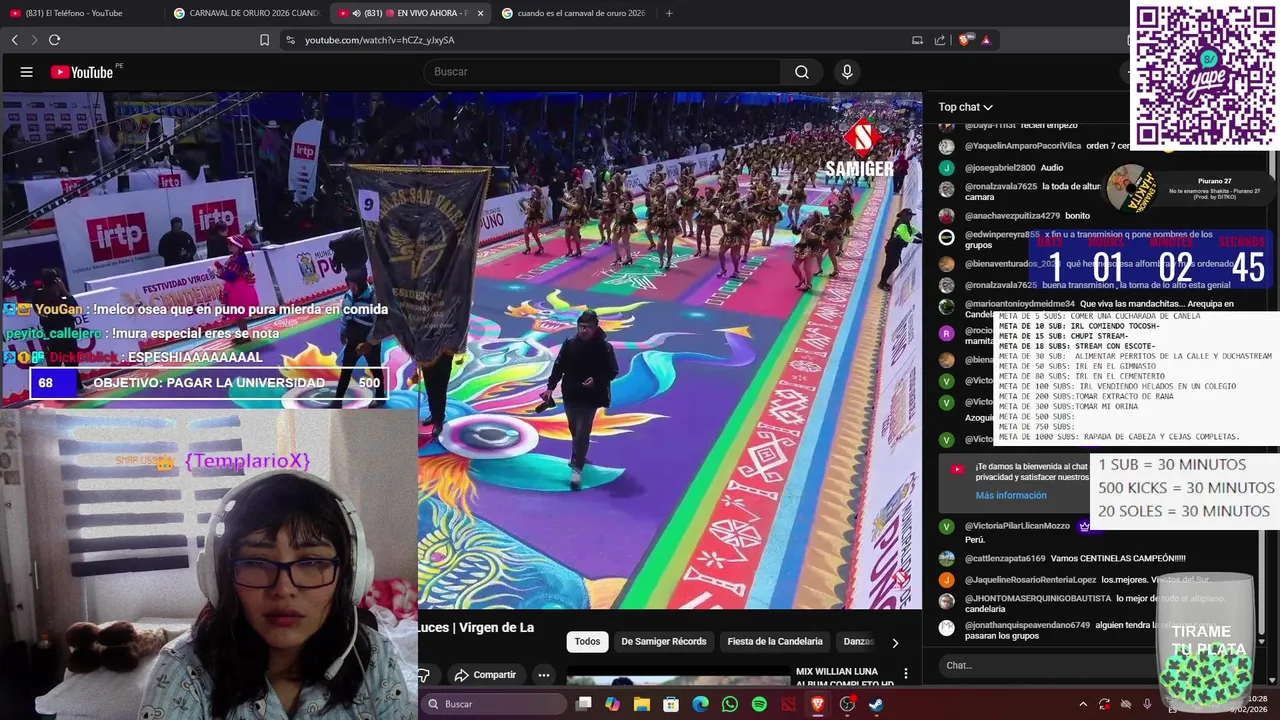Open the Más información link in chat
1280x720 pixels.
click(x=1011, y=495)
